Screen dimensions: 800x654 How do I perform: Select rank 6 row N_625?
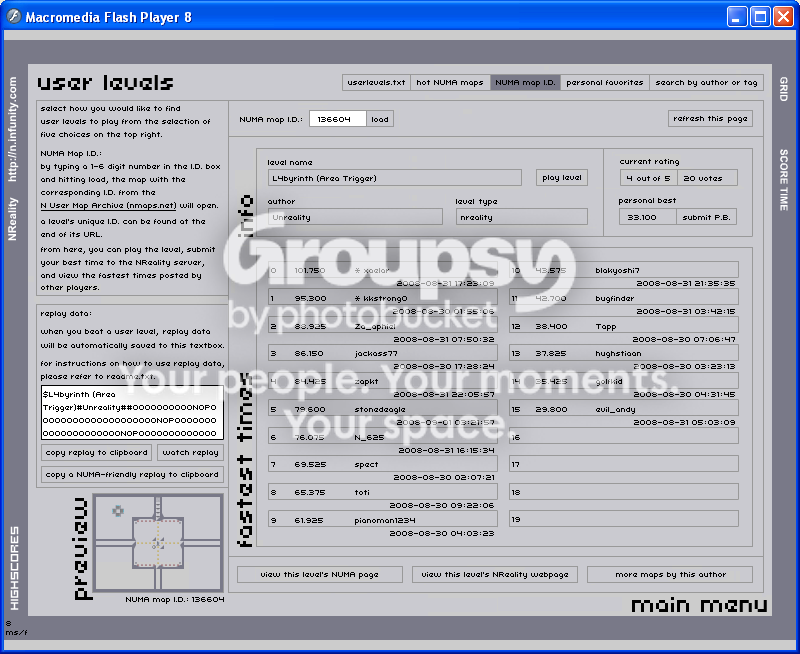click(x=383, y=437)
